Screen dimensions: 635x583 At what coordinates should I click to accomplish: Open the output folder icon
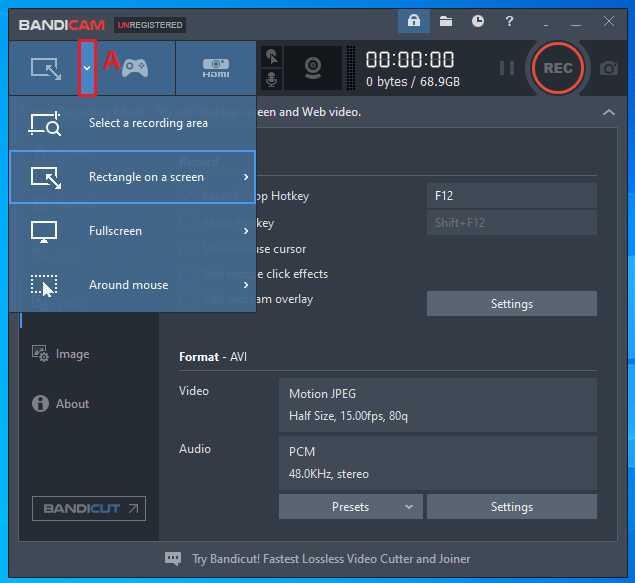tap(446, 21)
